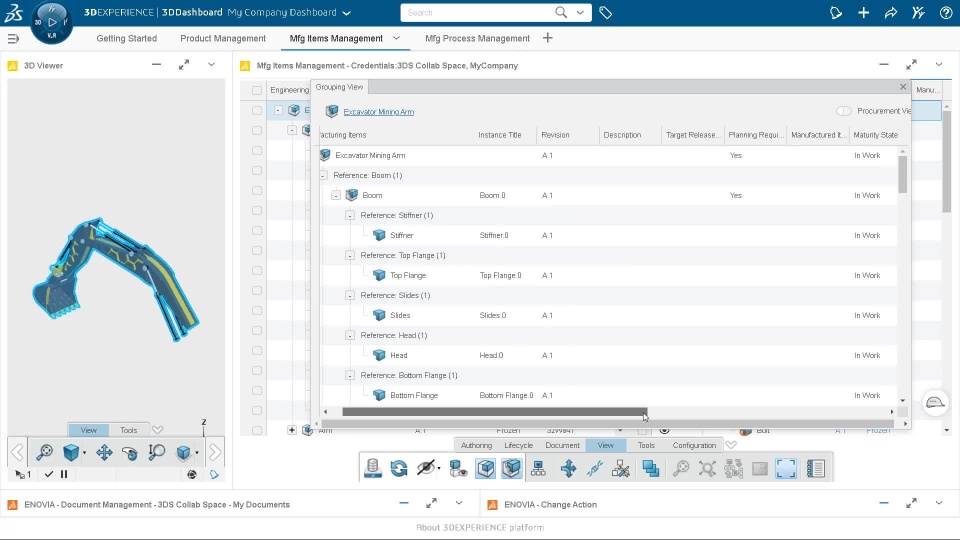Collapse the Boom item node
The image size is (960, 540).
[x=336, y=195]
